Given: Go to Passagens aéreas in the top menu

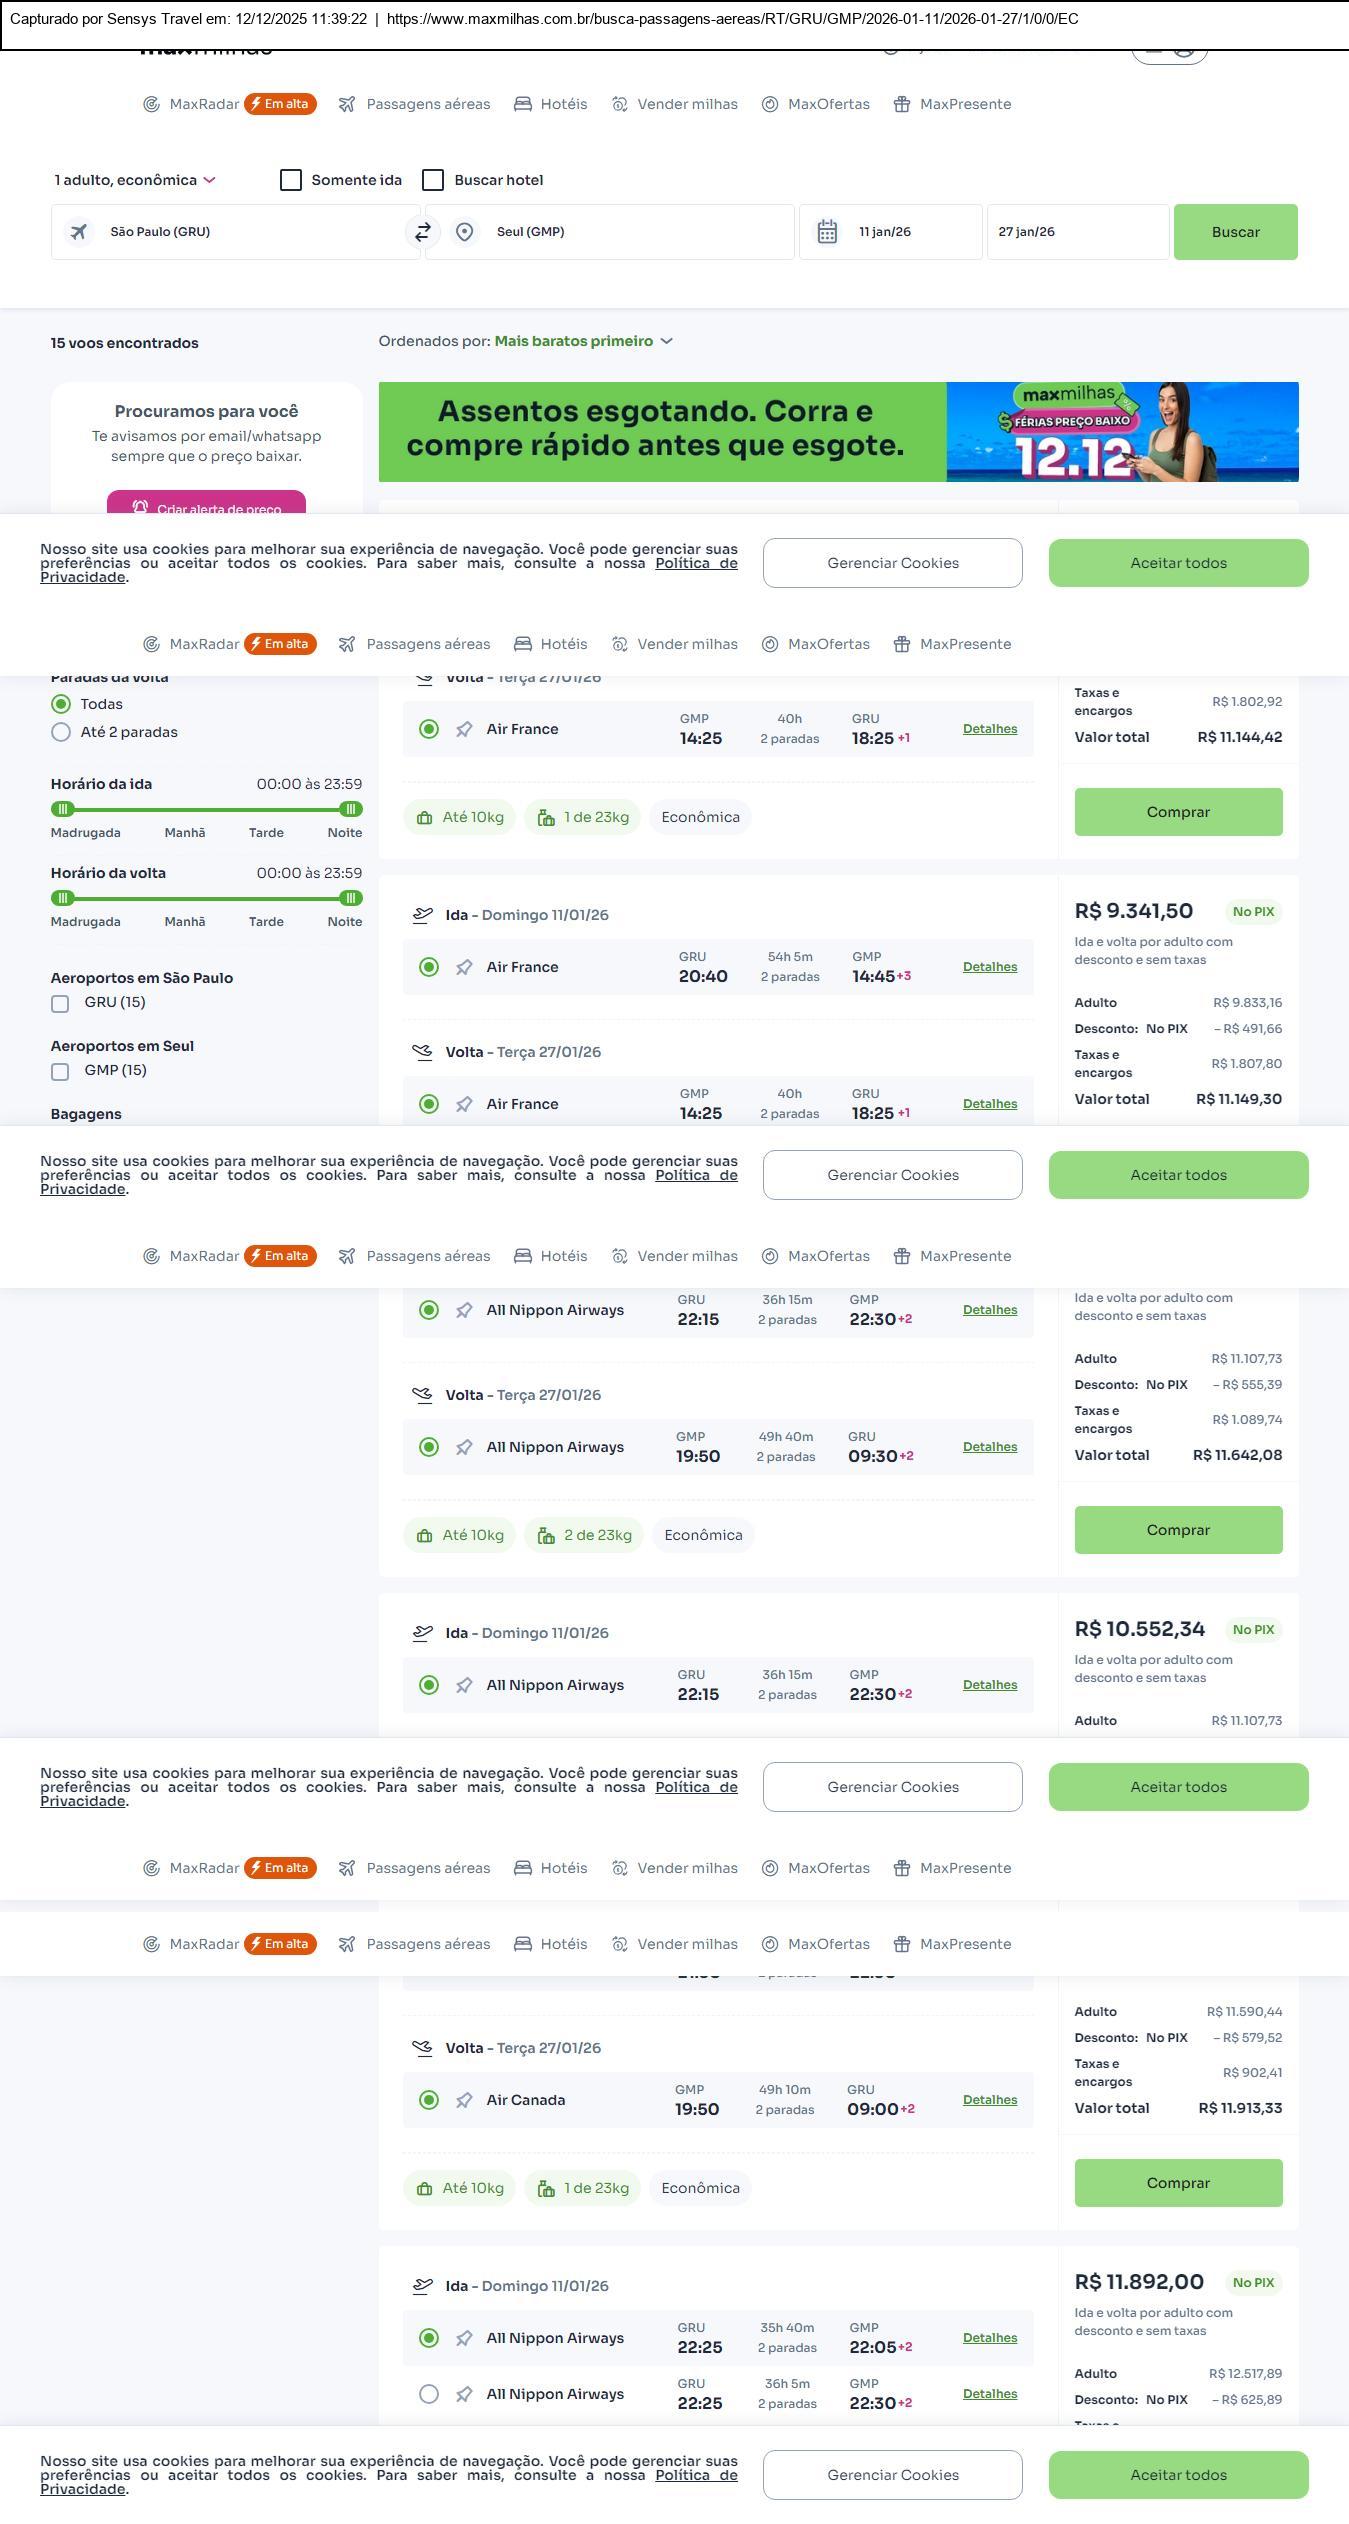Looking at the screenshot, I should click(x=428, y=104).
